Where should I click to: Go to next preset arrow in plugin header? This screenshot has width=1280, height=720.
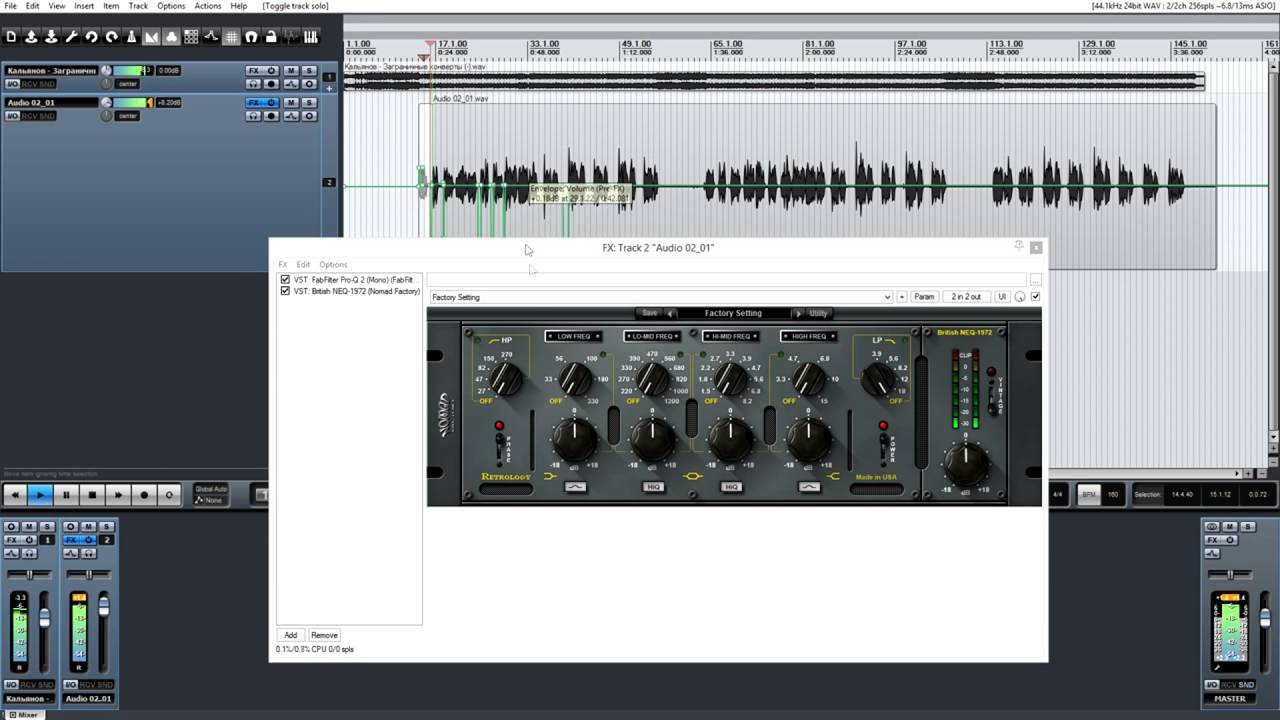tap(797, 313)
